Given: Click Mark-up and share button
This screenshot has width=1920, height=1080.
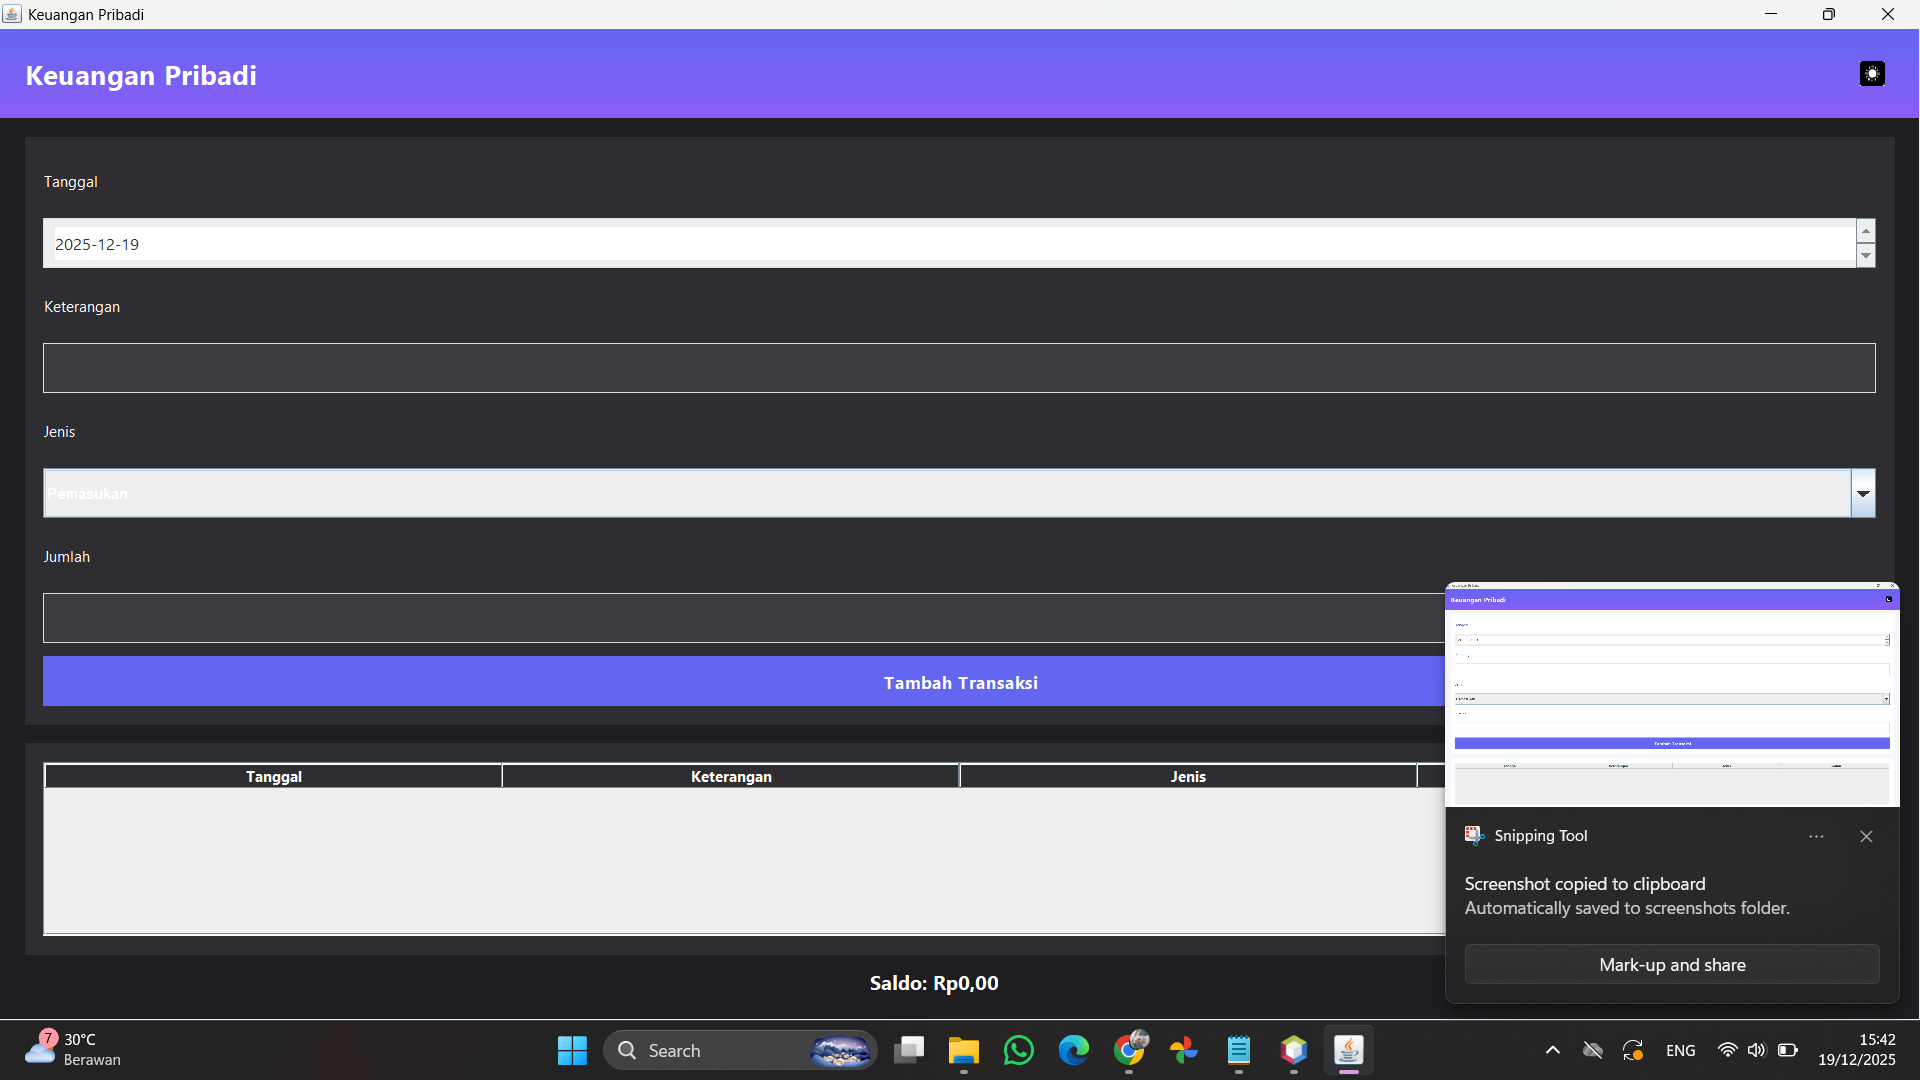Looking at the screenshot, I should (x=1672, y=965).
